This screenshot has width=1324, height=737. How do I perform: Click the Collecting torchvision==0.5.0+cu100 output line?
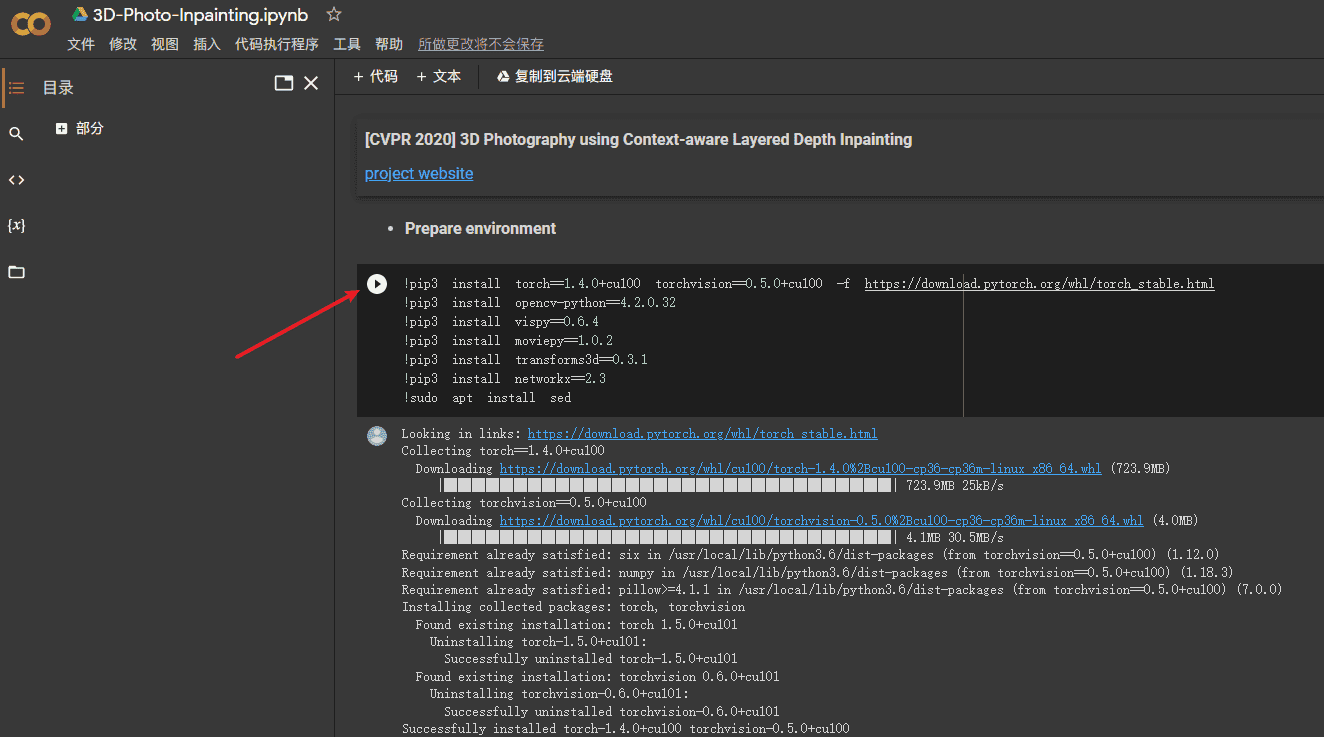tap(524, 503)
